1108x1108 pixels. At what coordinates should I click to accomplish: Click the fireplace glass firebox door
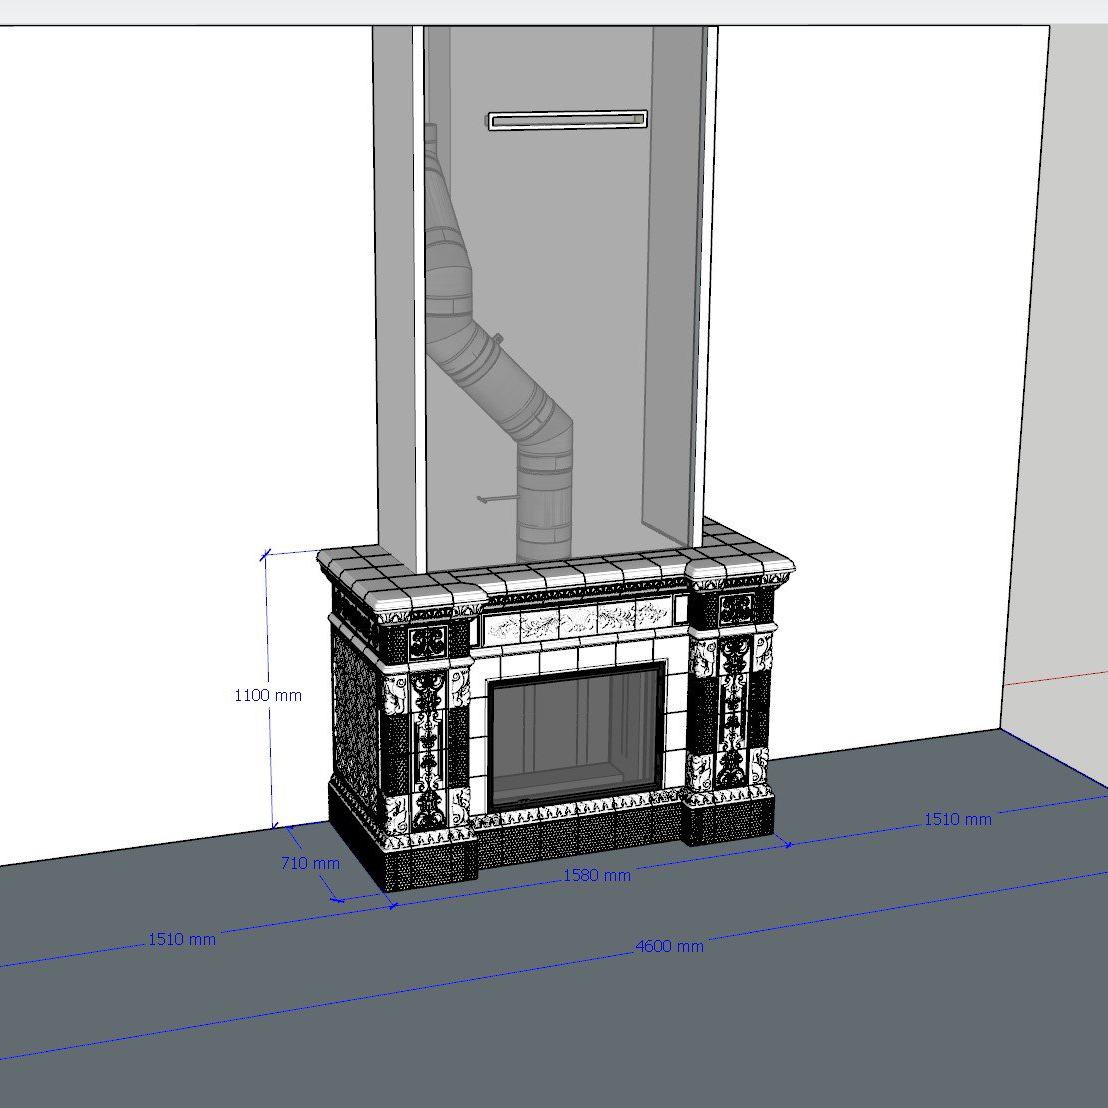coord(575,735)
